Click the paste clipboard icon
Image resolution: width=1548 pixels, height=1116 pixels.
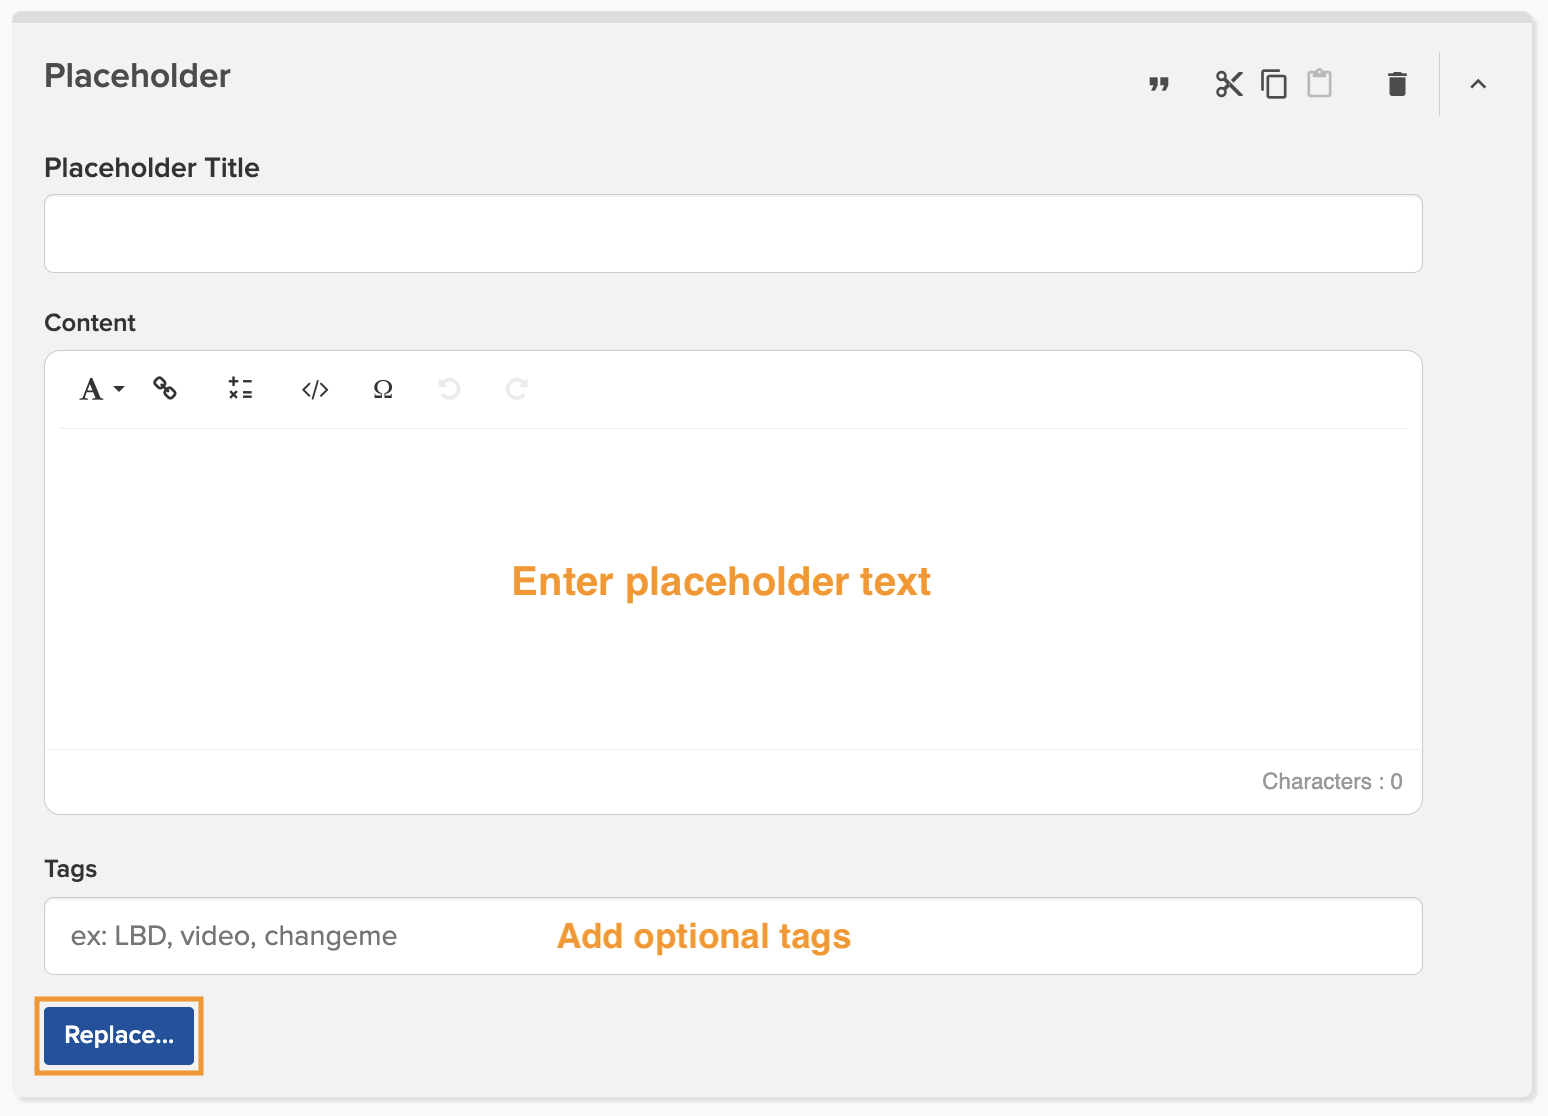tap(1320, 84)
